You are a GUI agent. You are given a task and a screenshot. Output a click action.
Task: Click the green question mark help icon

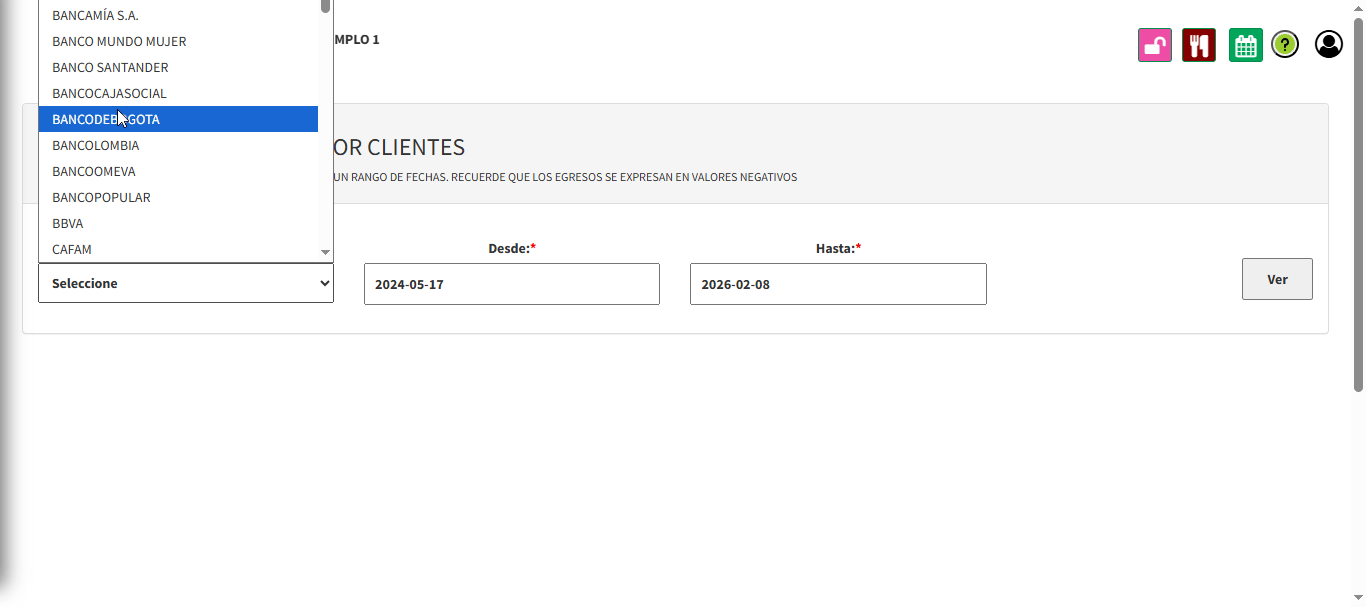[x=1285, y=45]
